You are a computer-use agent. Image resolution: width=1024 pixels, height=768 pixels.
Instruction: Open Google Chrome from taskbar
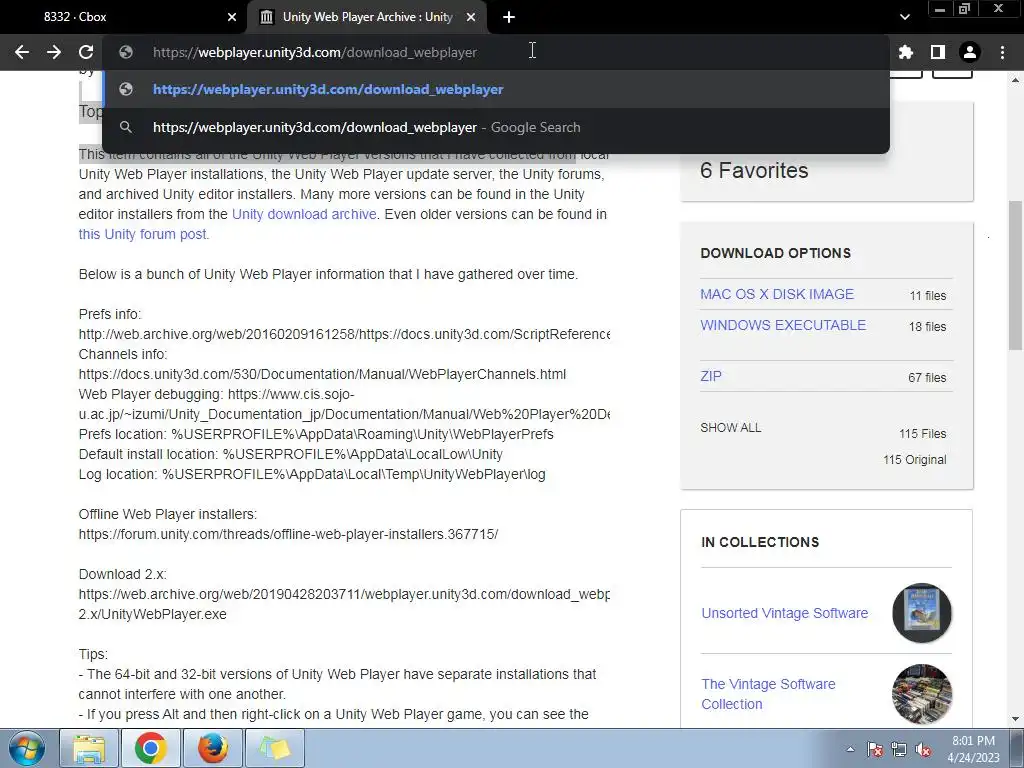(150, 748)
